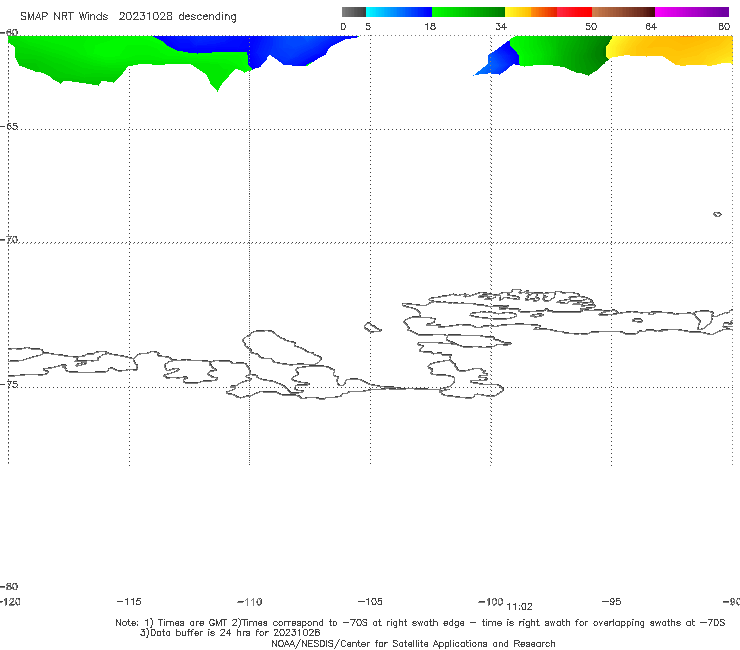740x650 pixels.
Task: Click the SMAP NRT Winds title text
Action: click(64, 17)
